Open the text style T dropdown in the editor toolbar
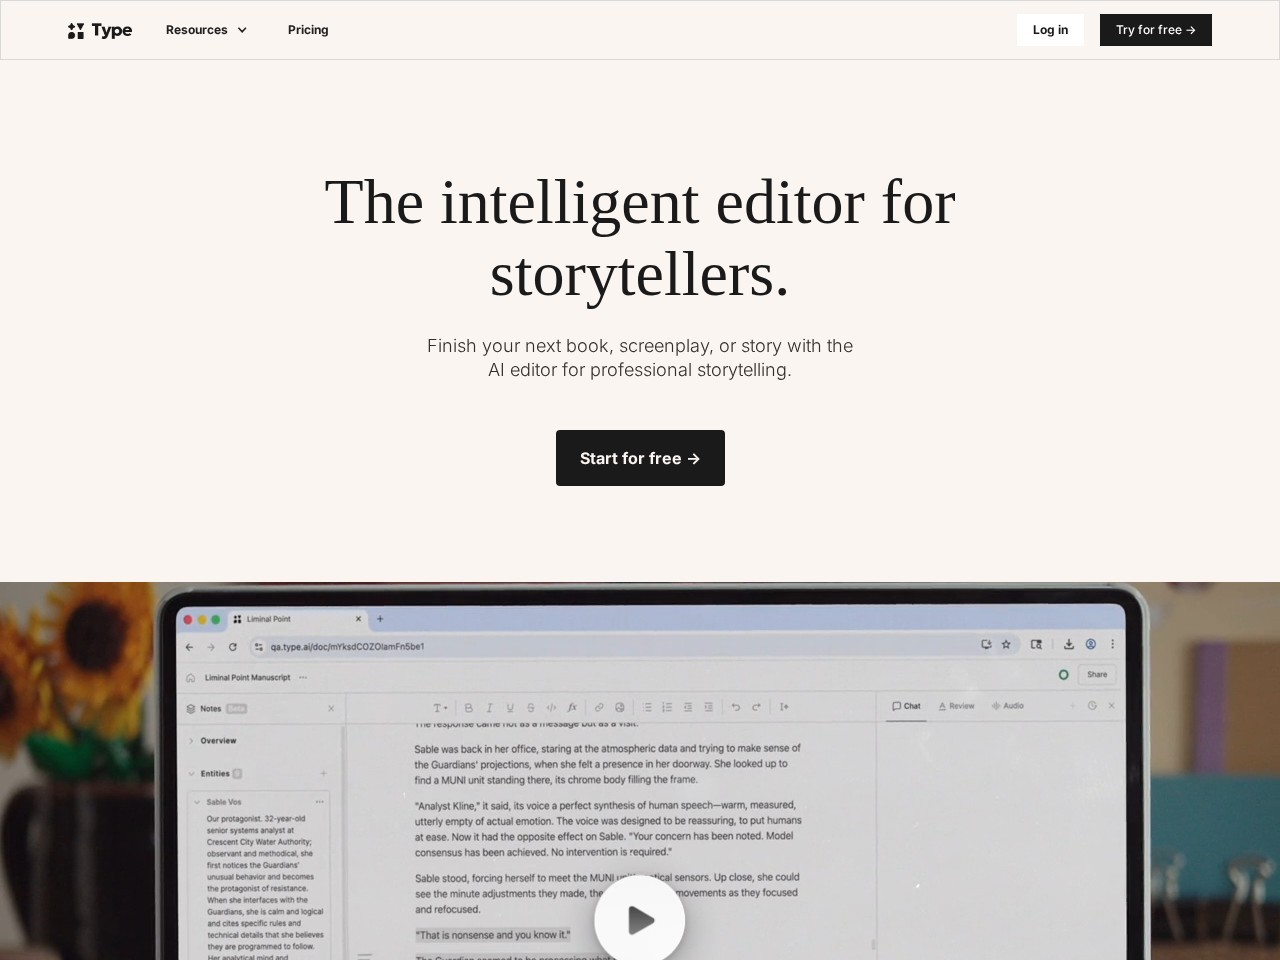The width and height of the screenshot is (1280, 960). click(x=440, y=708)
